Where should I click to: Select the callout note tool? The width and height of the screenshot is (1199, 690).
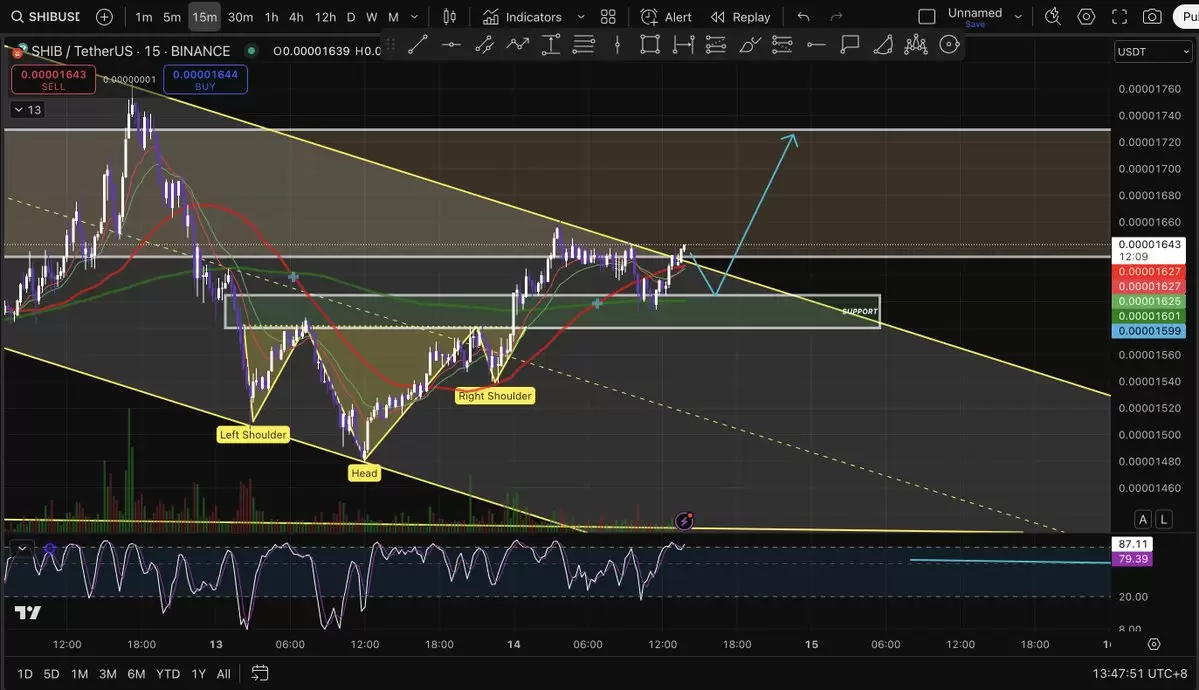click(x=850, y=45)
